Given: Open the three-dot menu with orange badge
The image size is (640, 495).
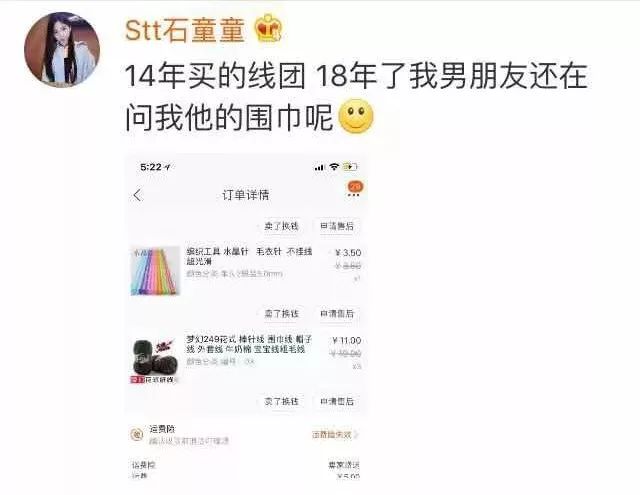Looking at the screenshot, I should [x=354, y=190].
